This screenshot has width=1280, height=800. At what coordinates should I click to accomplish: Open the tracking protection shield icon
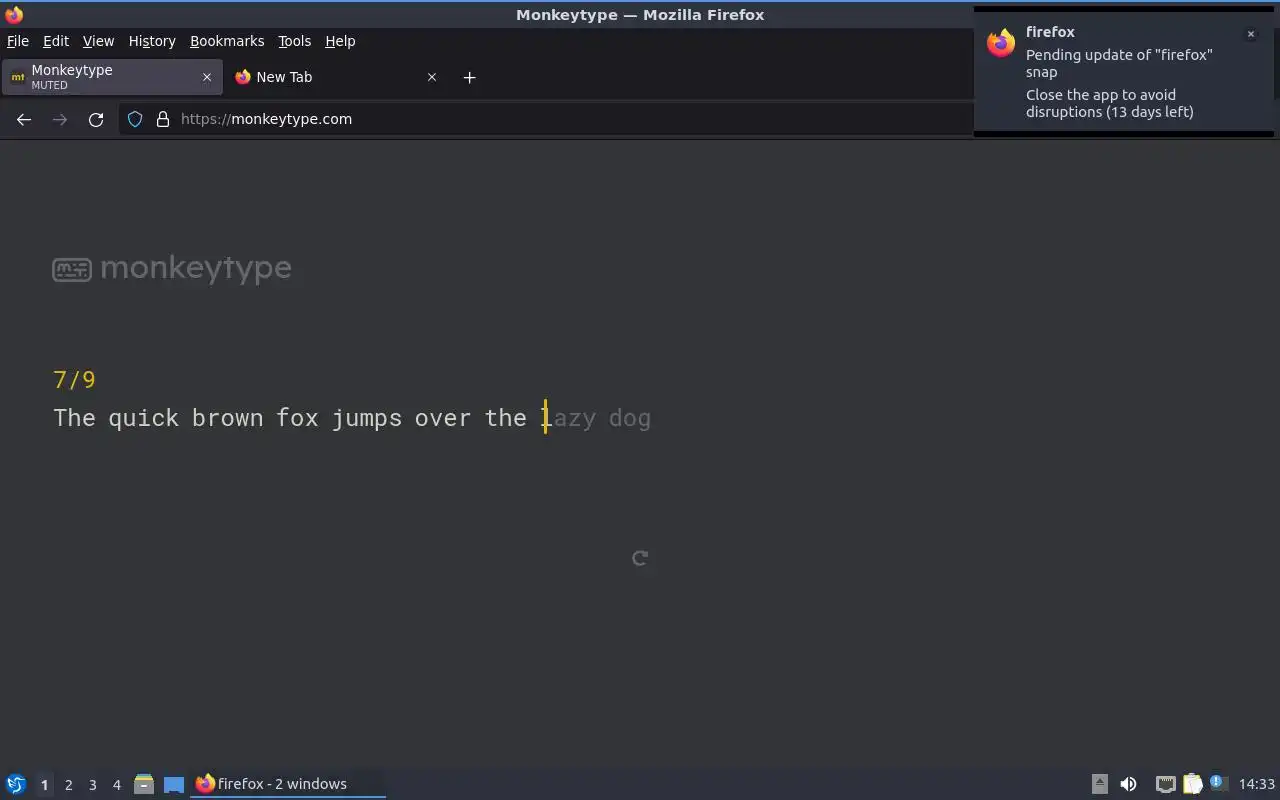[135, 119]
